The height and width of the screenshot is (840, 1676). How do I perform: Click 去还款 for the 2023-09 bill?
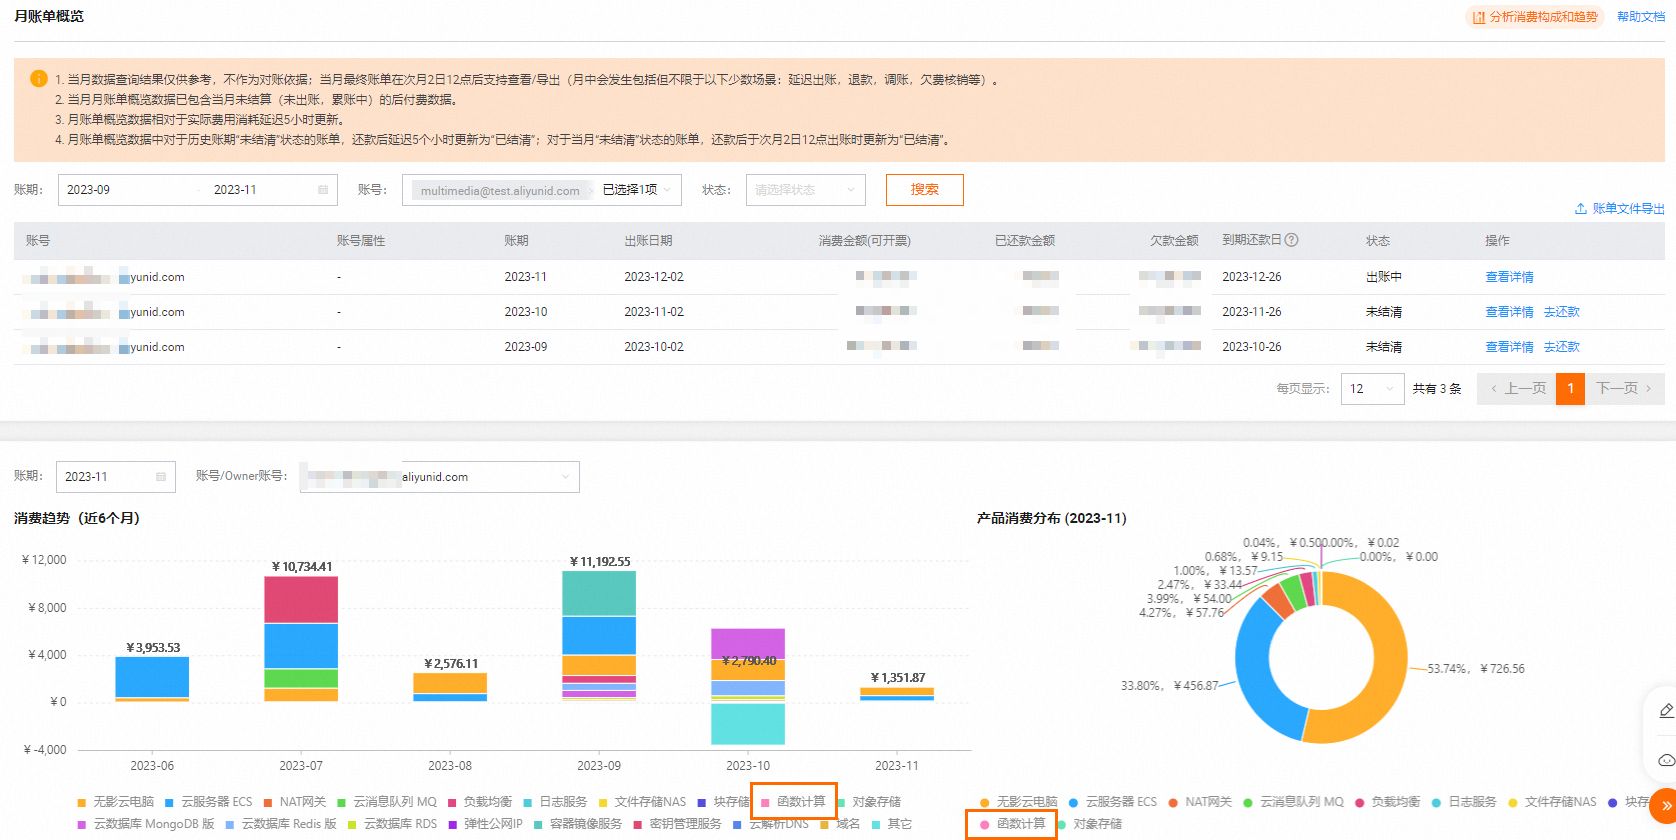tap(1561, 347)
